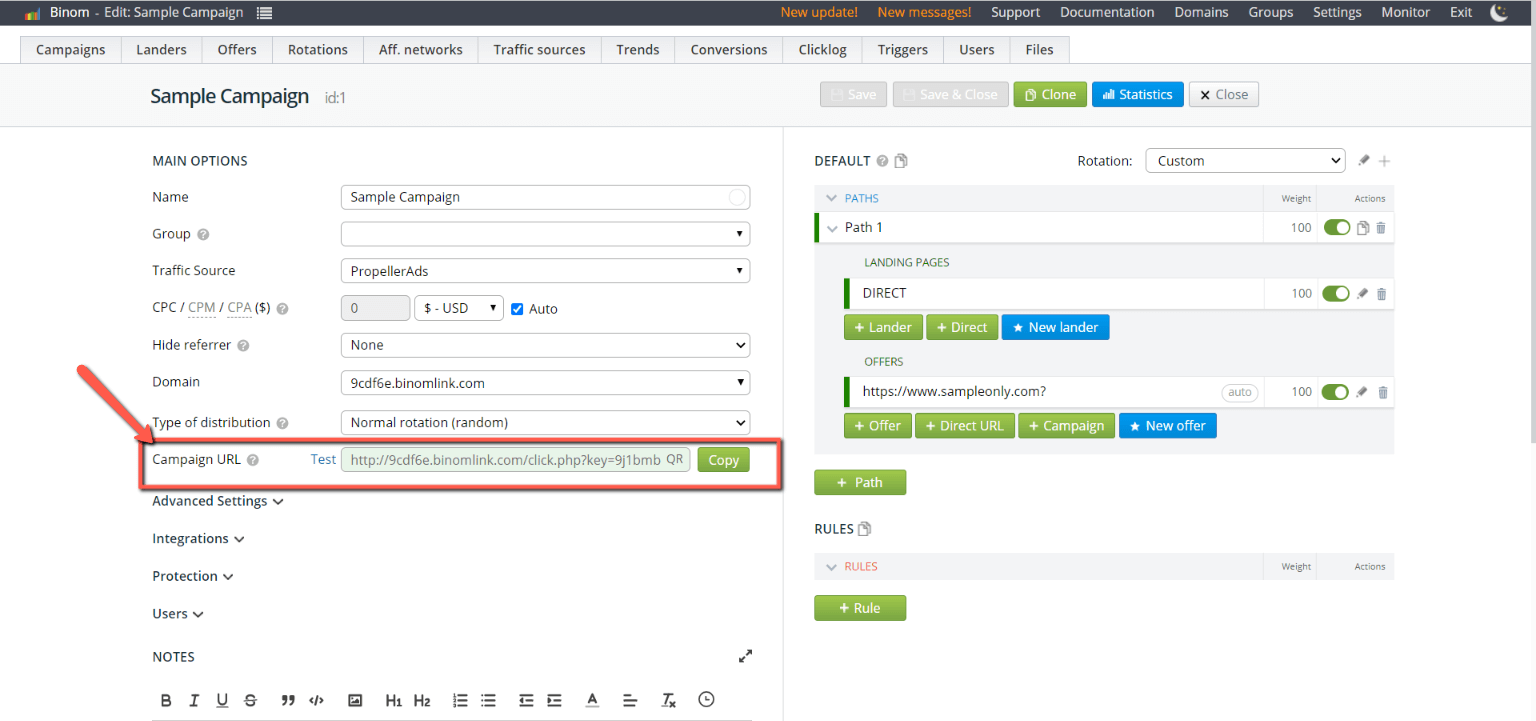
Task: Edit the selected rotation pencil icon
Action: (x=1364, y=160)
